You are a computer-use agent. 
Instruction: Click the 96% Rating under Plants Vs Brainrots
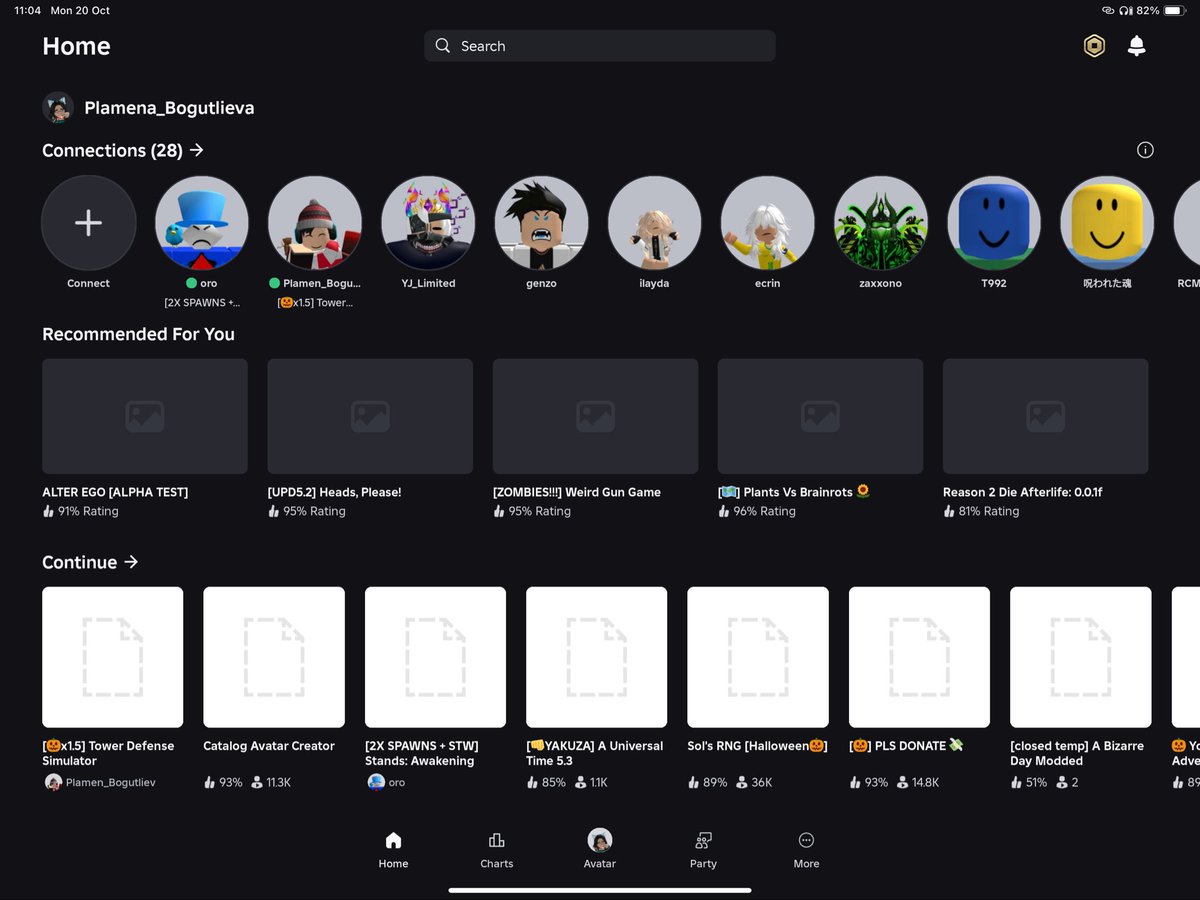pos(765,511)
